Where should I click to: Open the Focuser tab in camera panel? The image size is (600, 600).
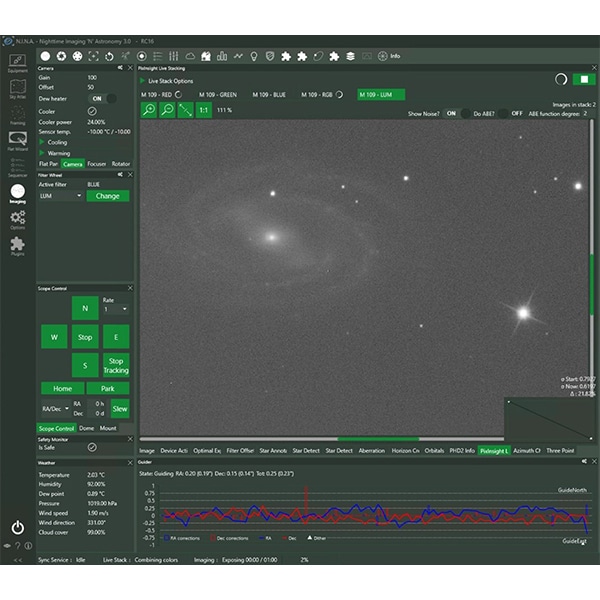click(x=97, y=164)
